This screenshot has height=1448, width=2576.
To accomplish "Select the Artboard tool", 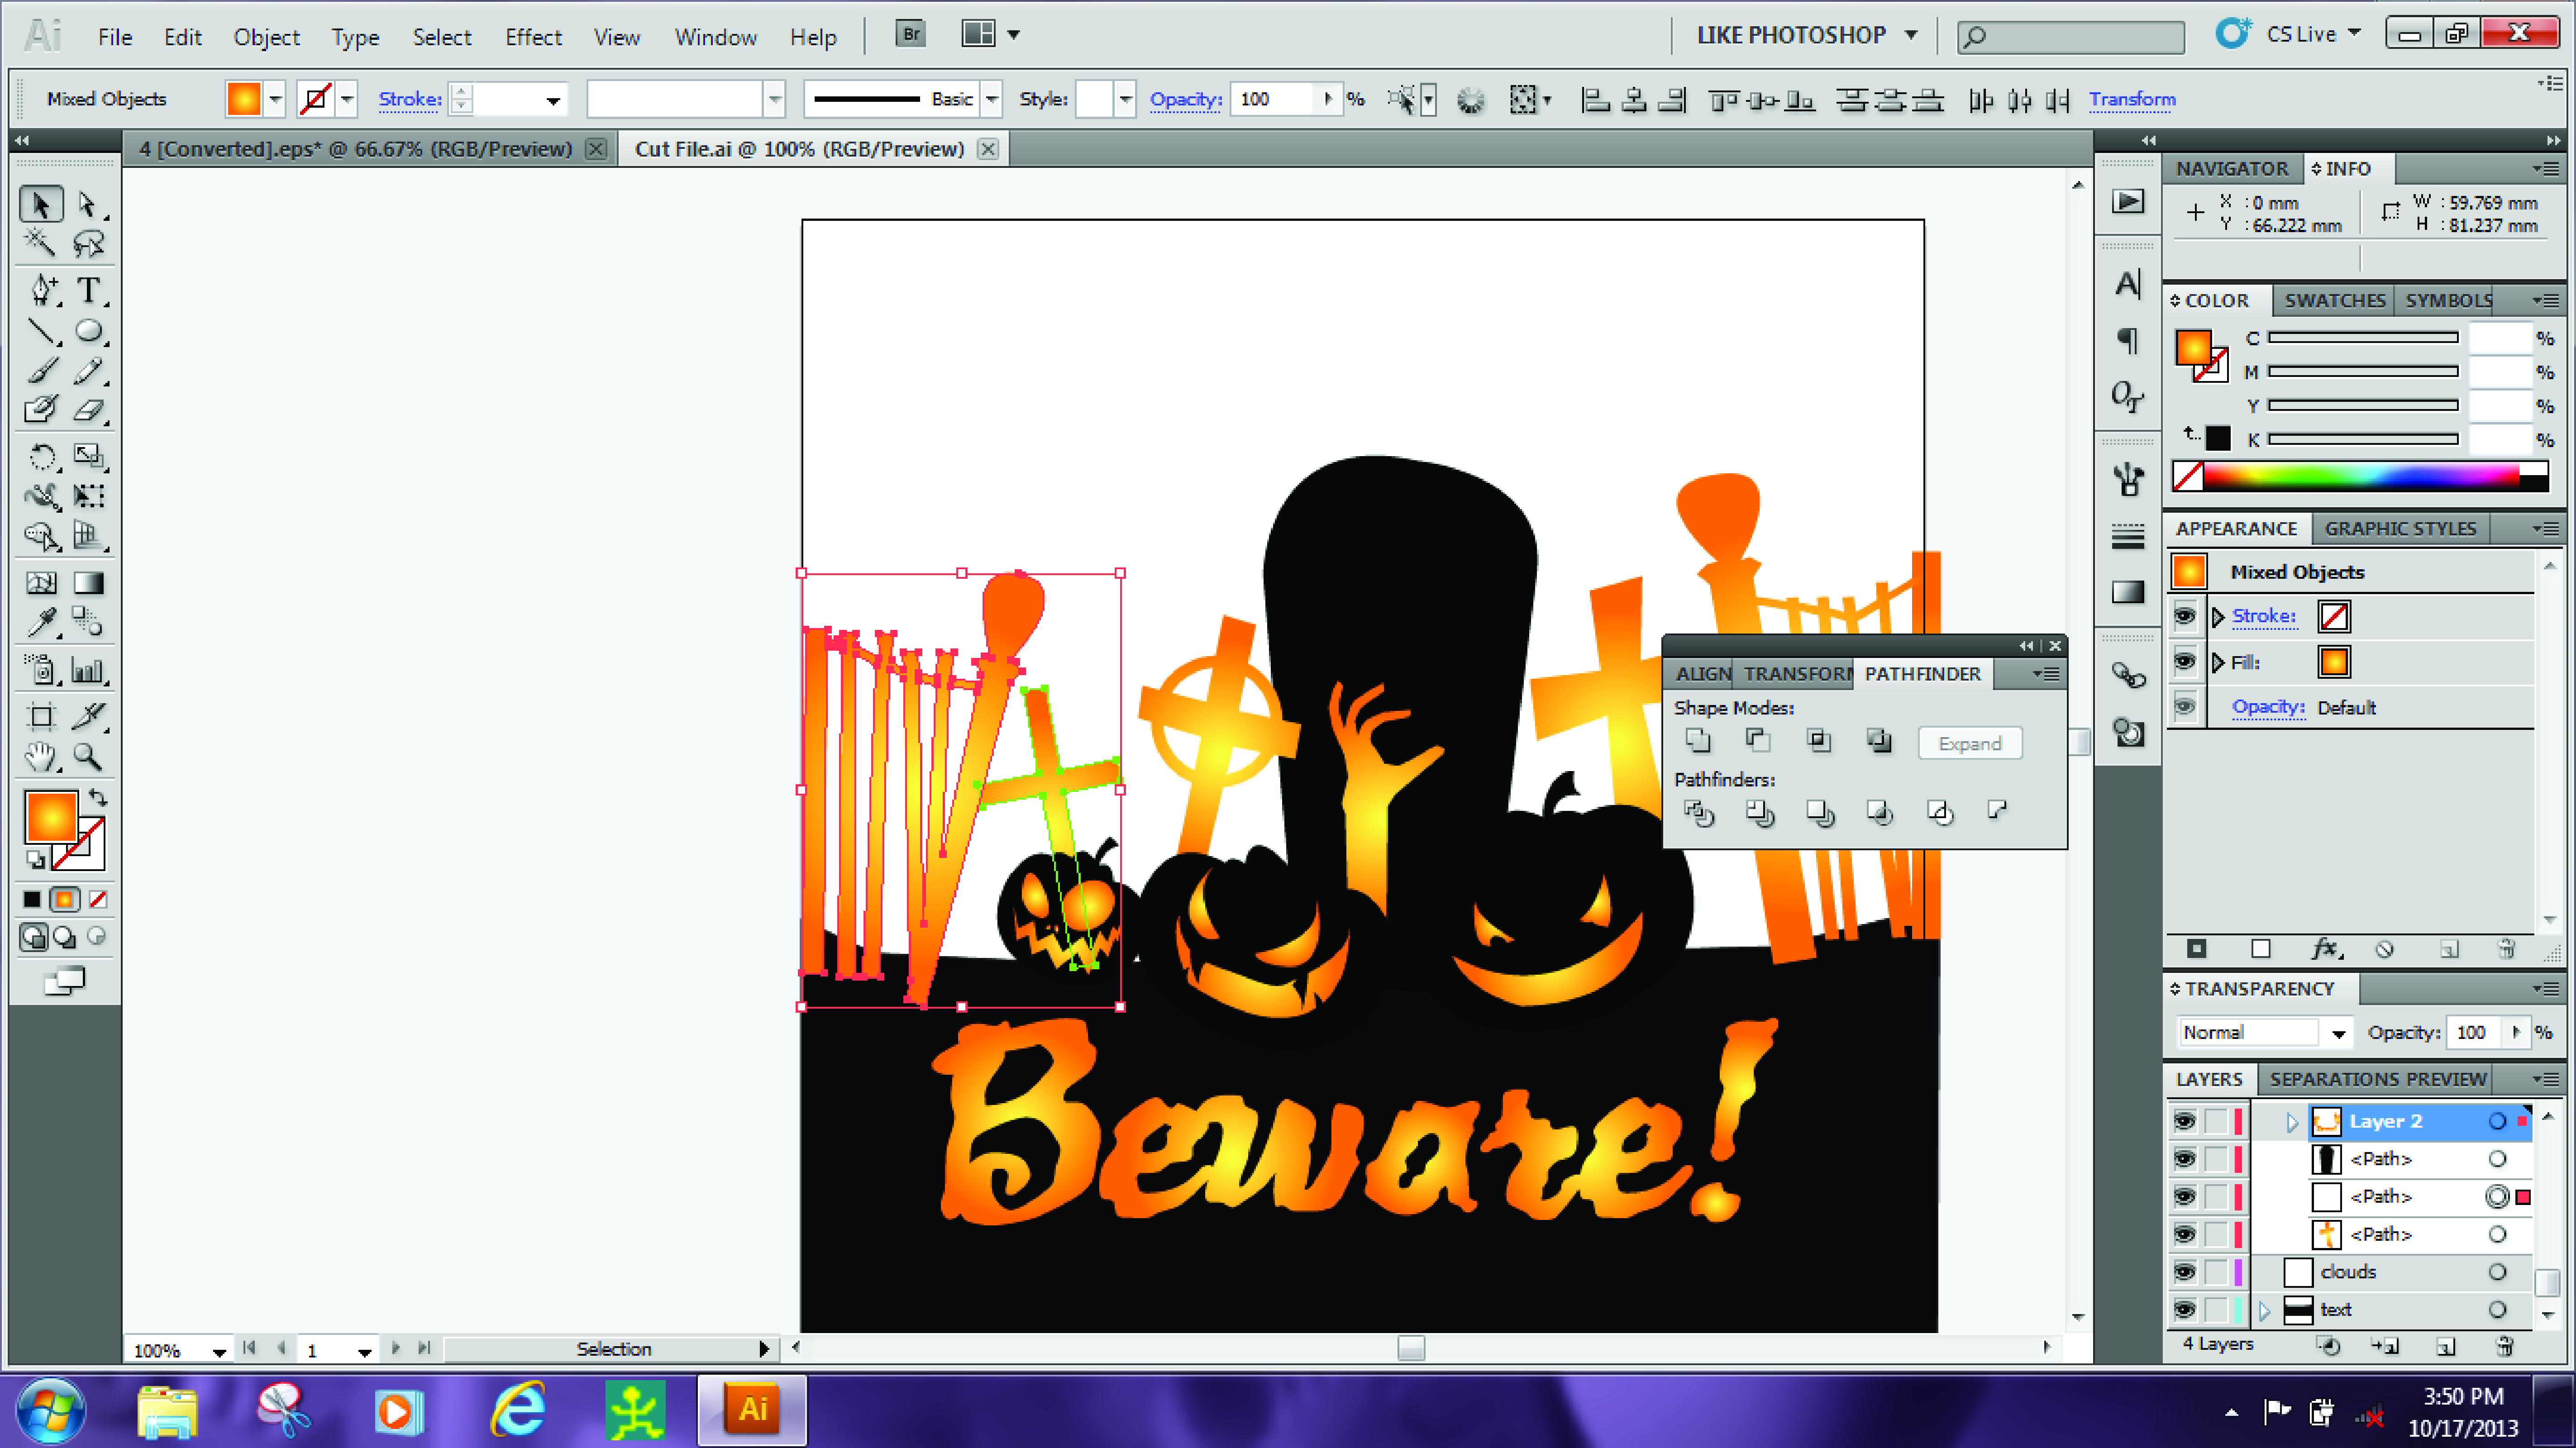I will coord(41,716).
